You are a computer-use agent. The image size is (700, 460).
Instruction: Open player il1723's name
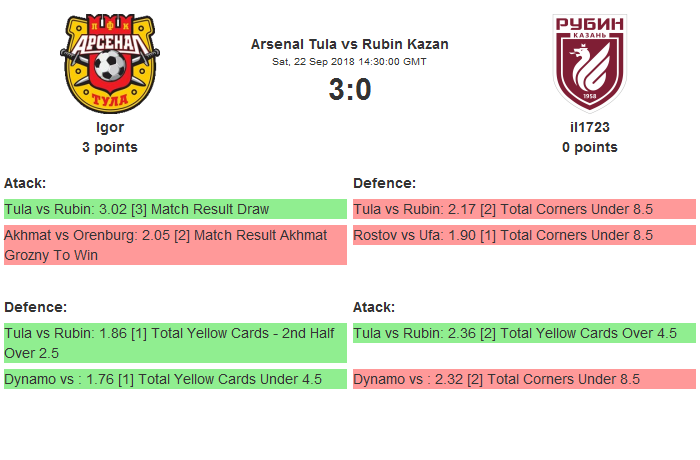589,127
